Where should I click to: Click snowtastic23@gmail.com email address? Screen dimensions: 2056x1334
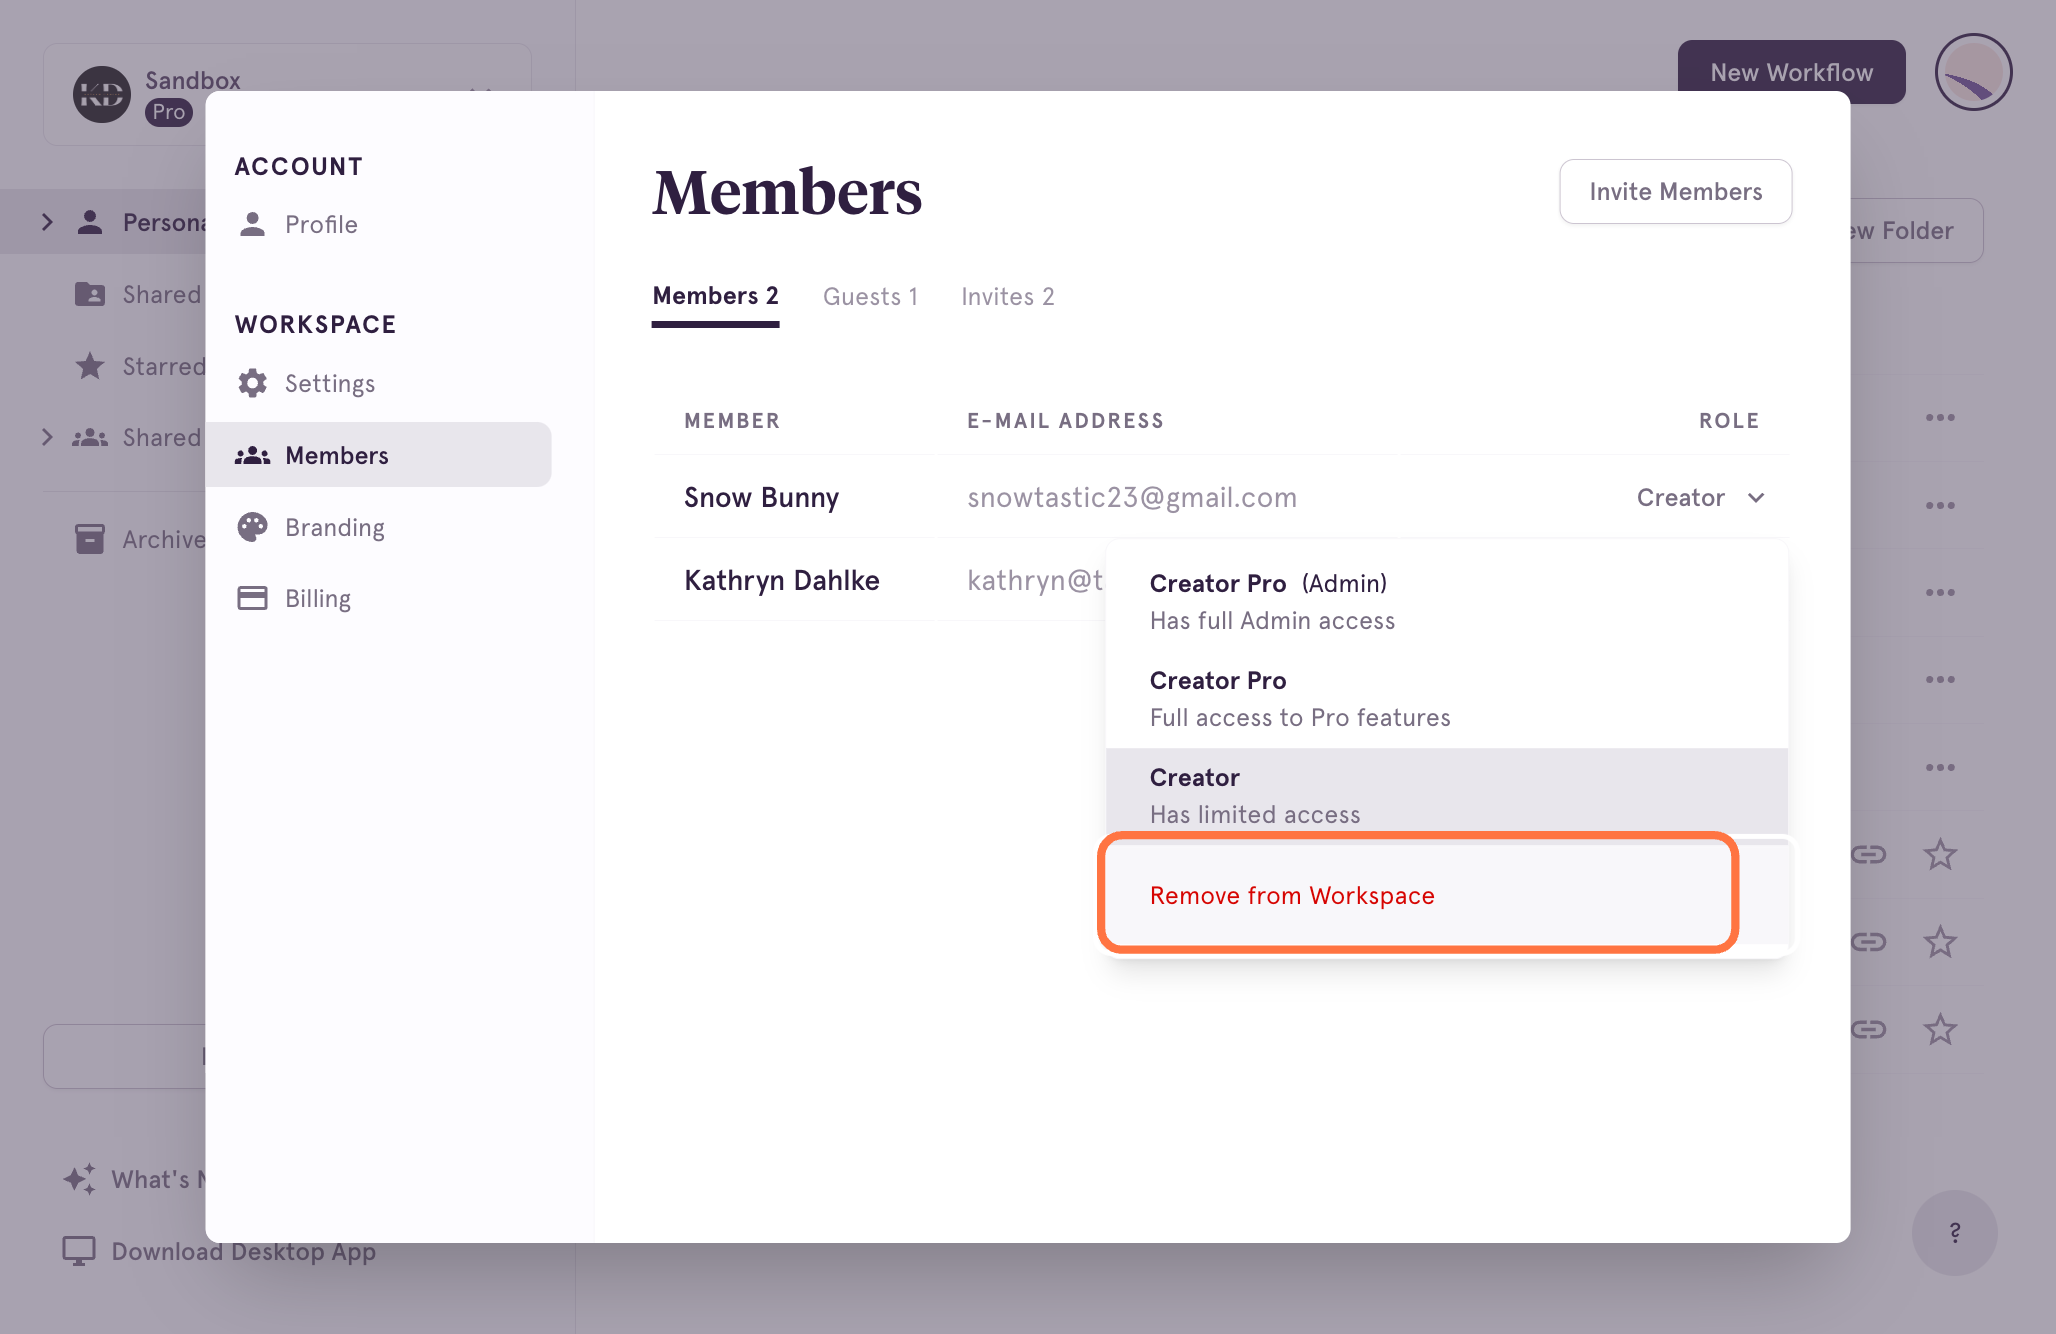[1132, 497]
